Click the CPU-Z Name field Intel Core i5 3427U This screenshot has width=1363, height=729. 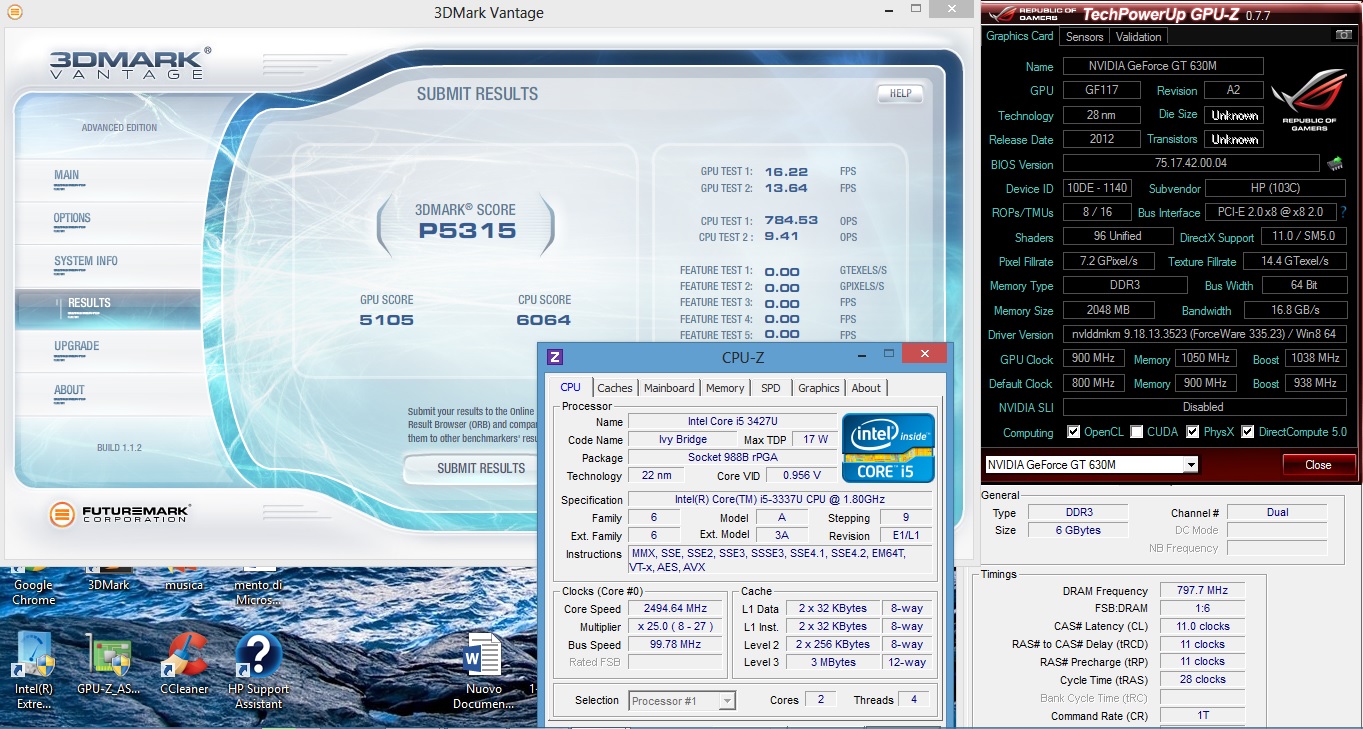pos(732,422)
